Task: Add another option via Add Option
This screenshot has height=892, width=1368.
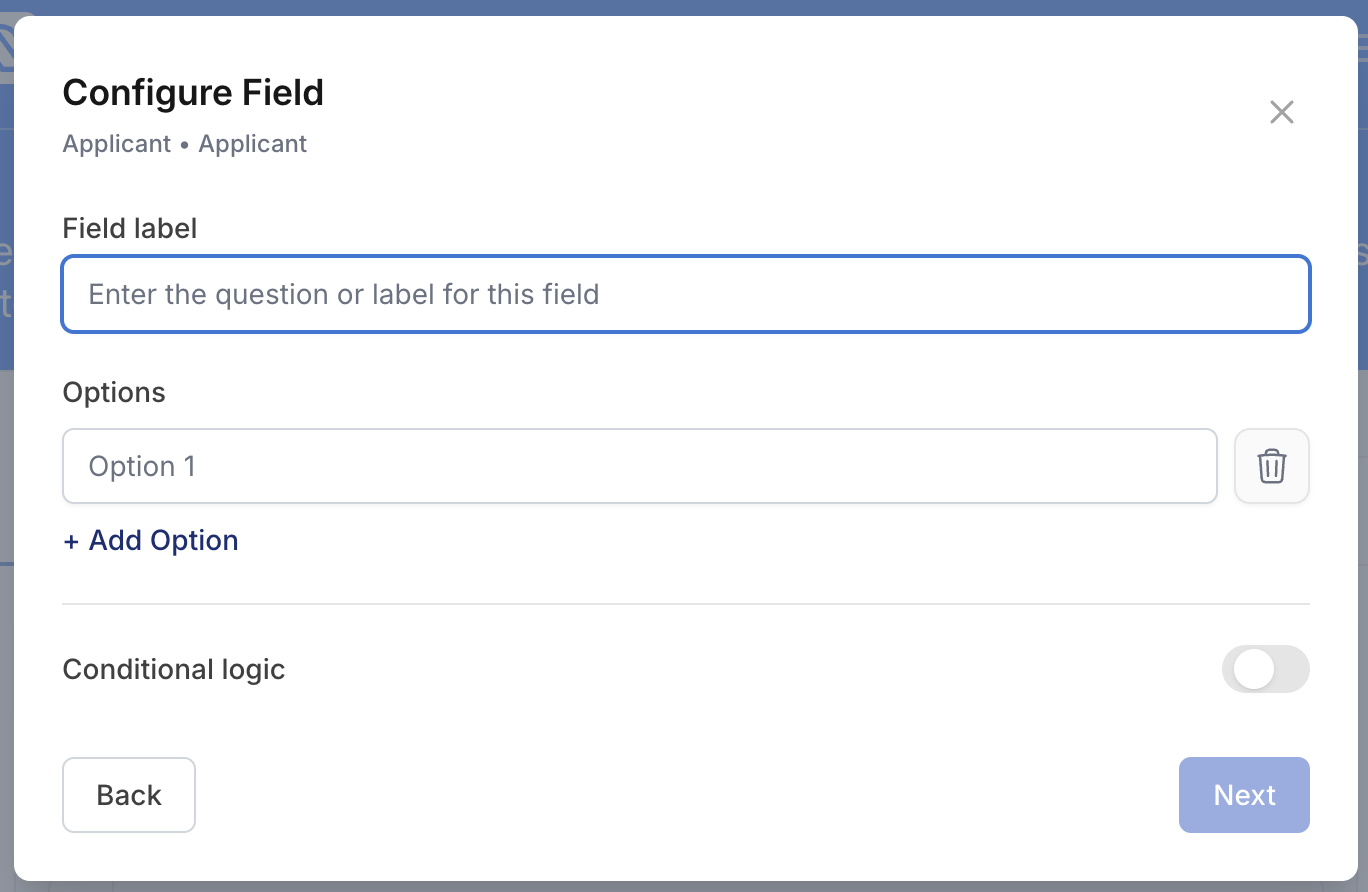Action: tap(151, 541)
